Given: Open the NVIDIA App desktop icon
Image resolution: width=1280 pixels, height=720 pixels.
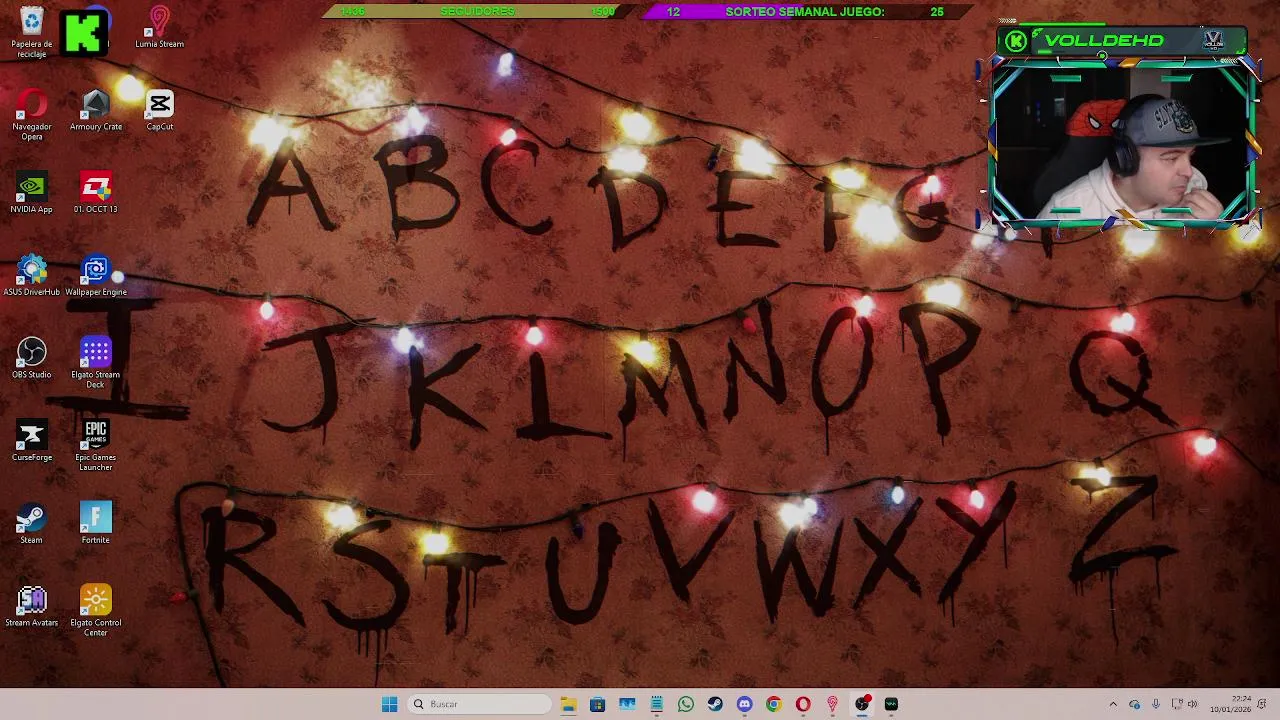Looking at the screenshot, I should point(31,193).
